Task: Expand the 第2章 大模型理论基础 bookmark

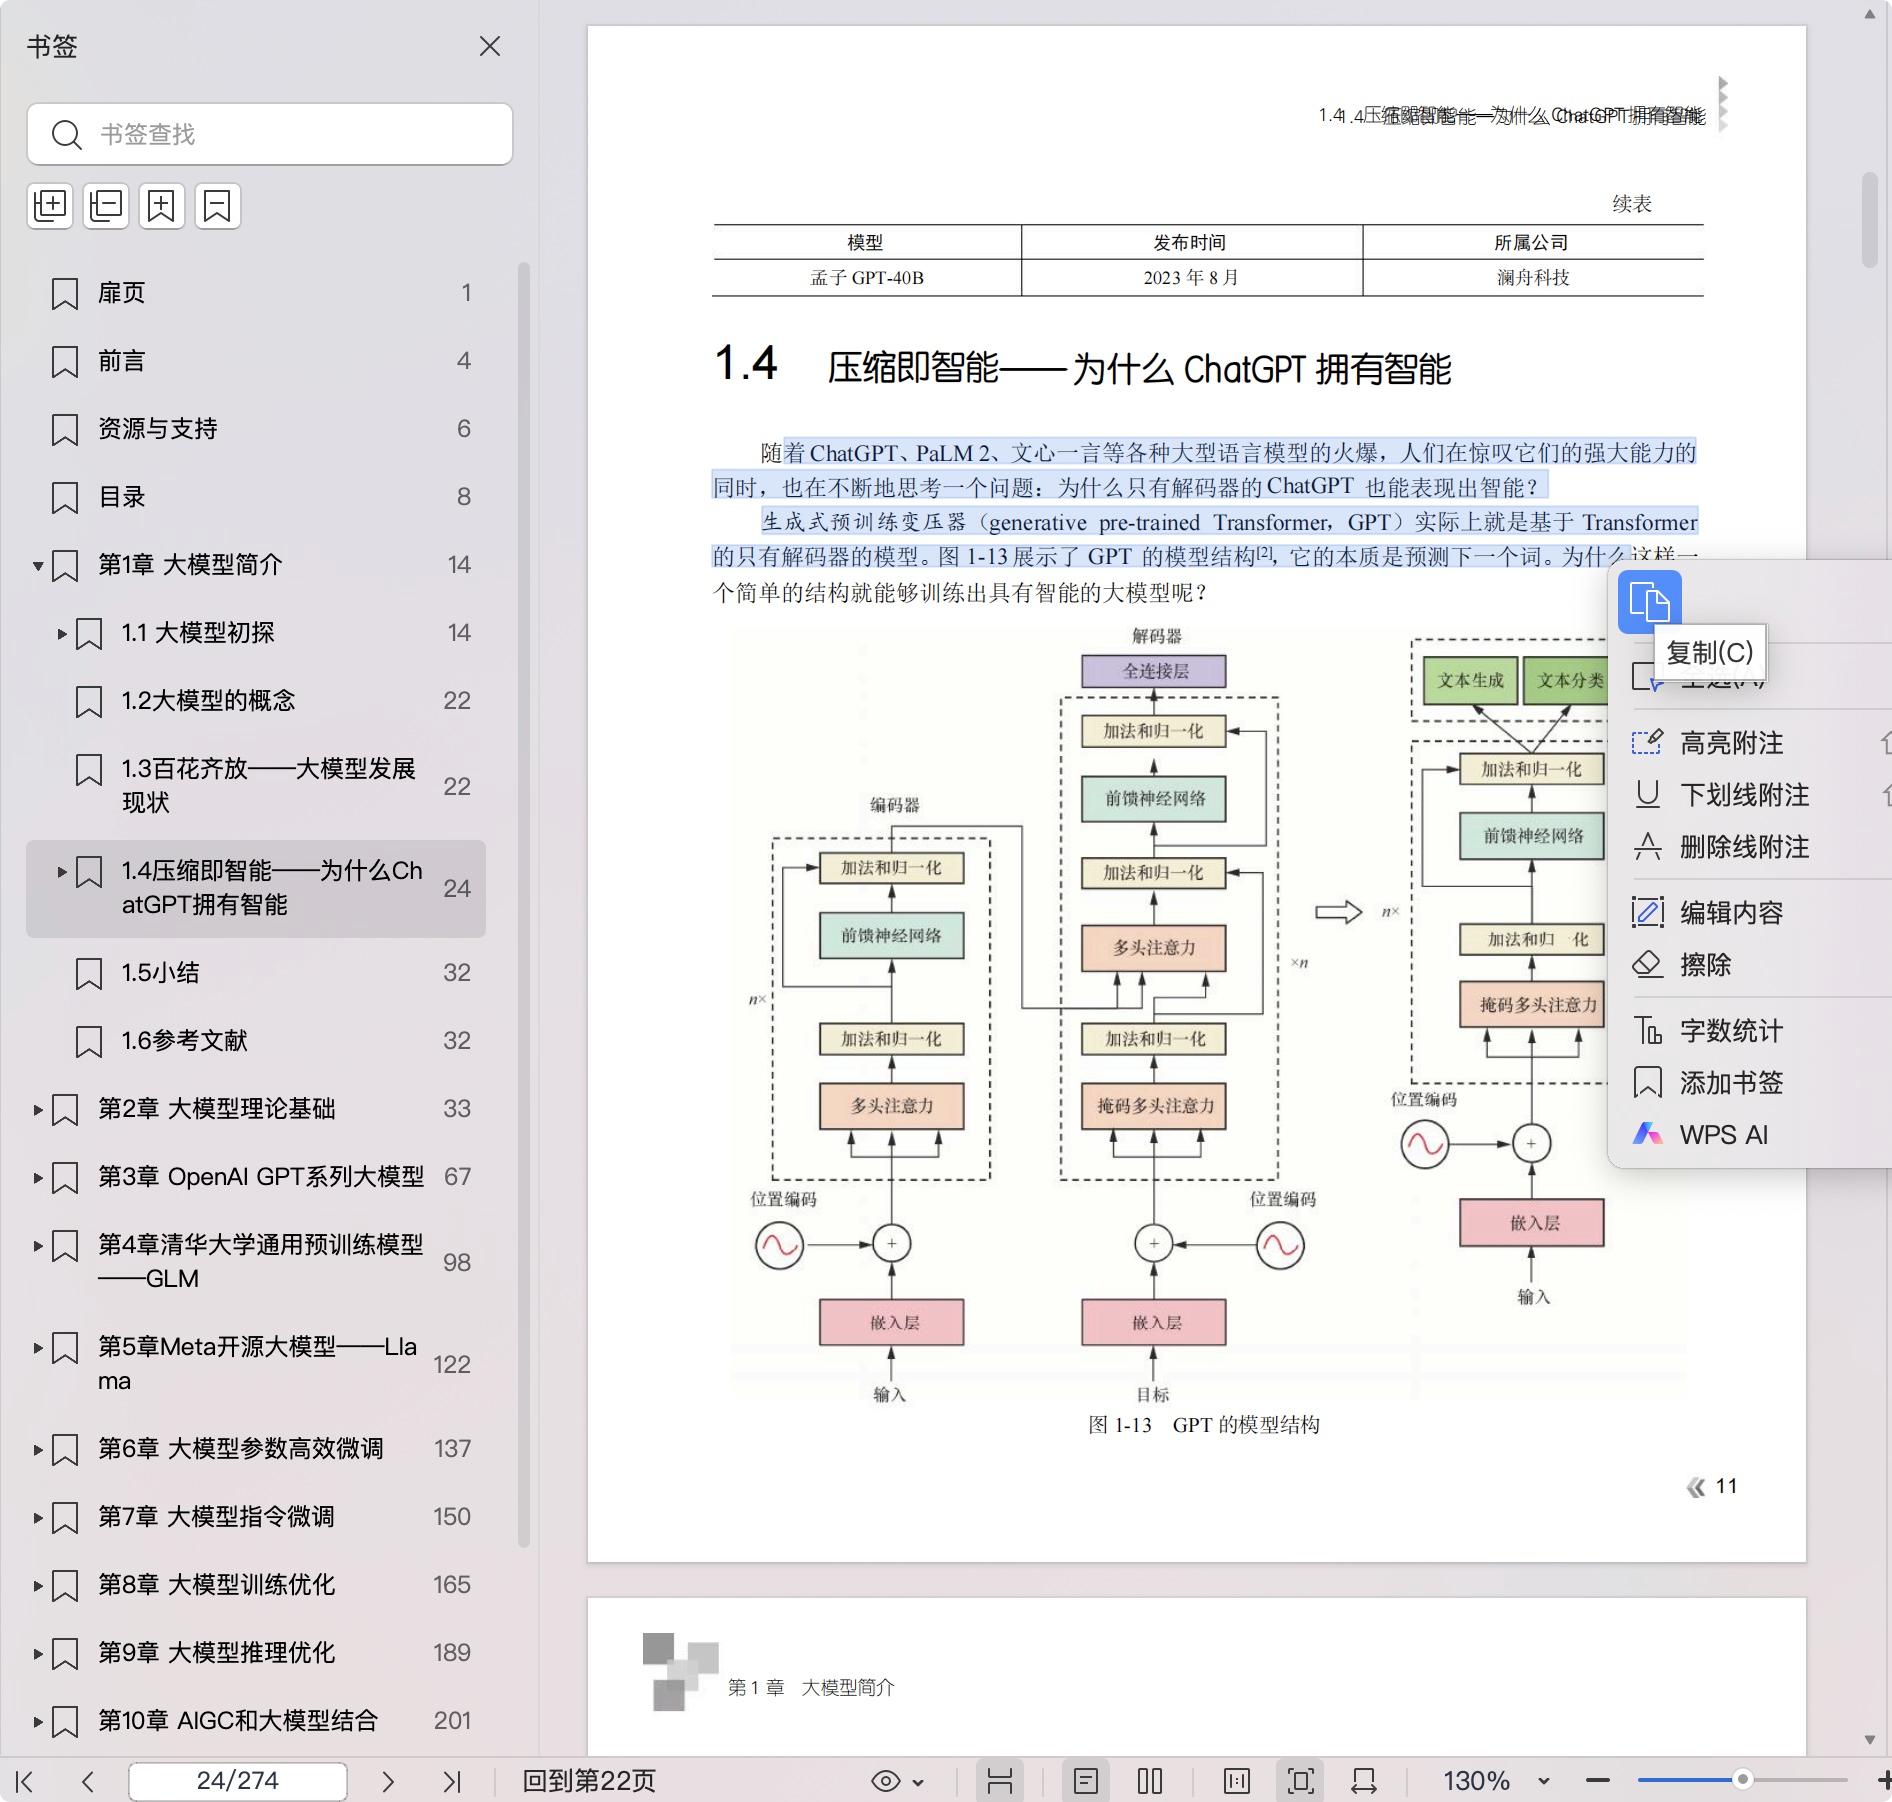Action: tap(38, 1109)
